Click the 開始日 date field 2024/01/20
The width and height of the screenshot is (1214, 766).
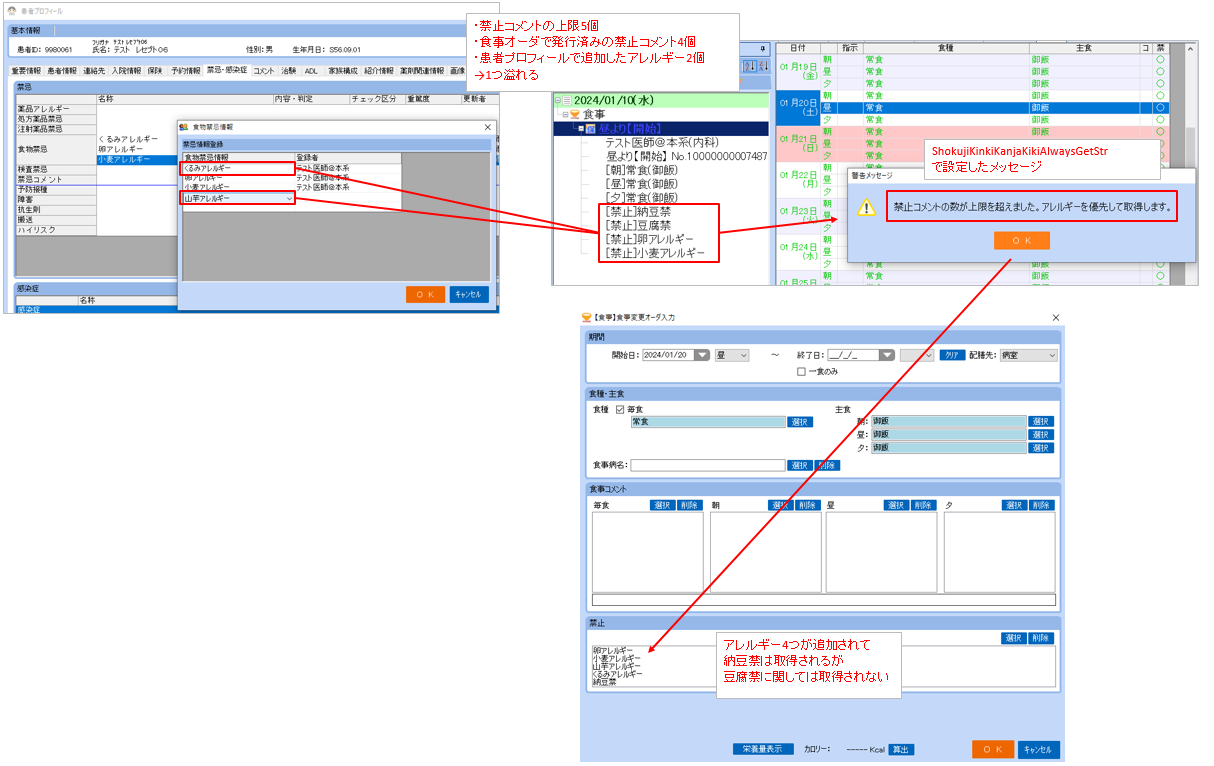667,355
